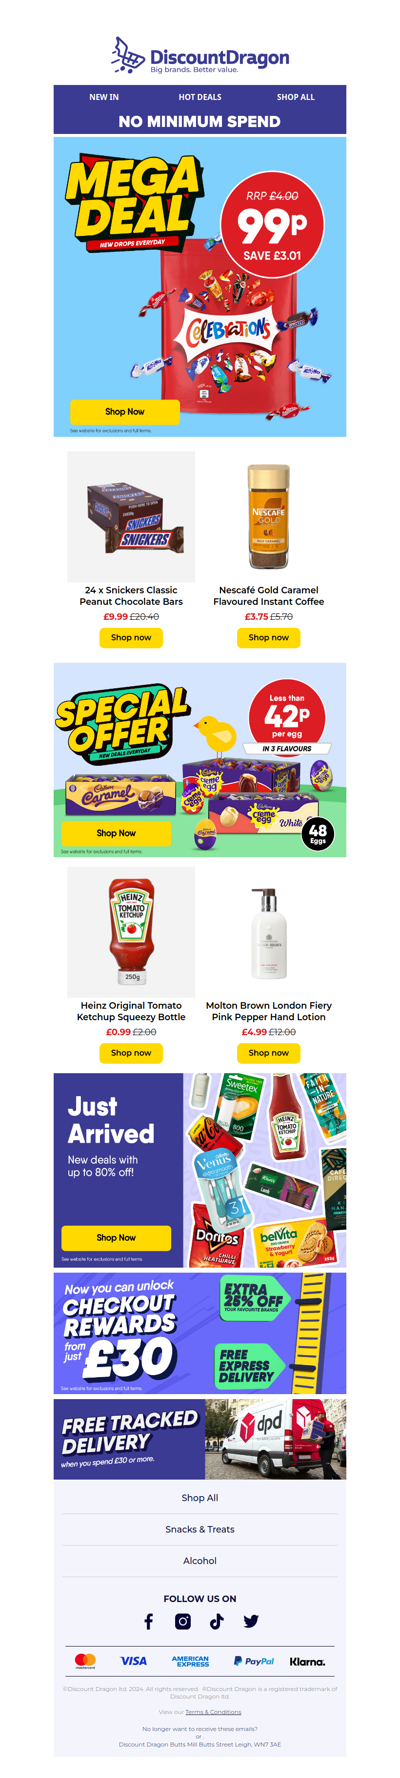Viewport: 400px width, 1778px height.
Task: Open the Snacks & Treats footer link
Action: click(200, 1529)
